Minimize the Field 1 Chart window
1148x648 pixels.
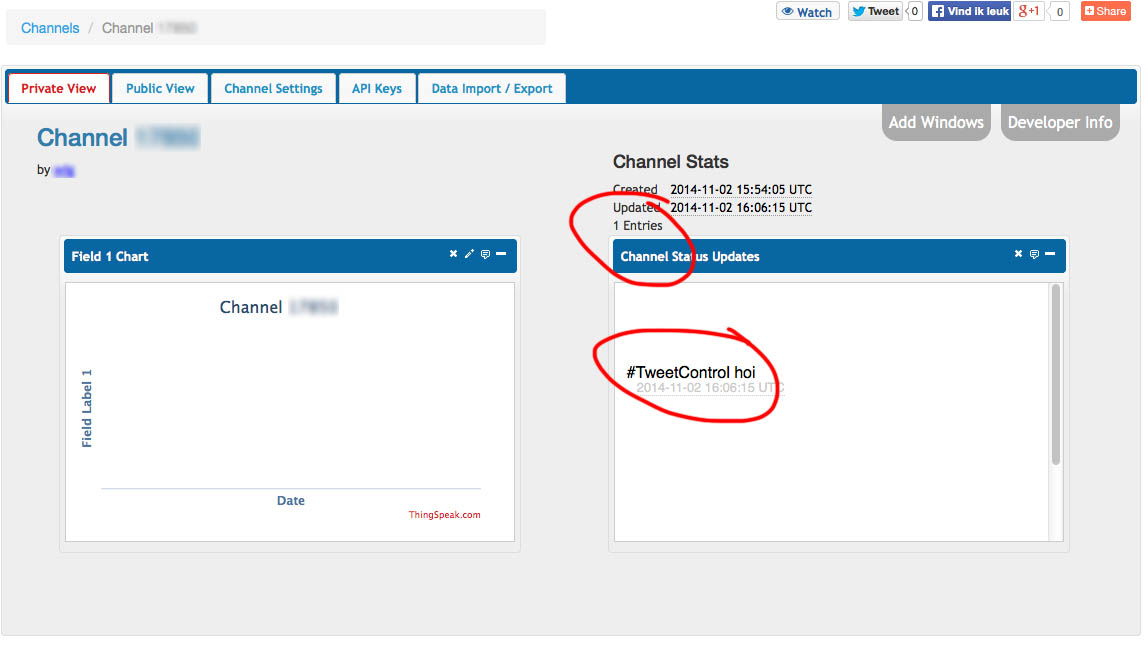501,254
